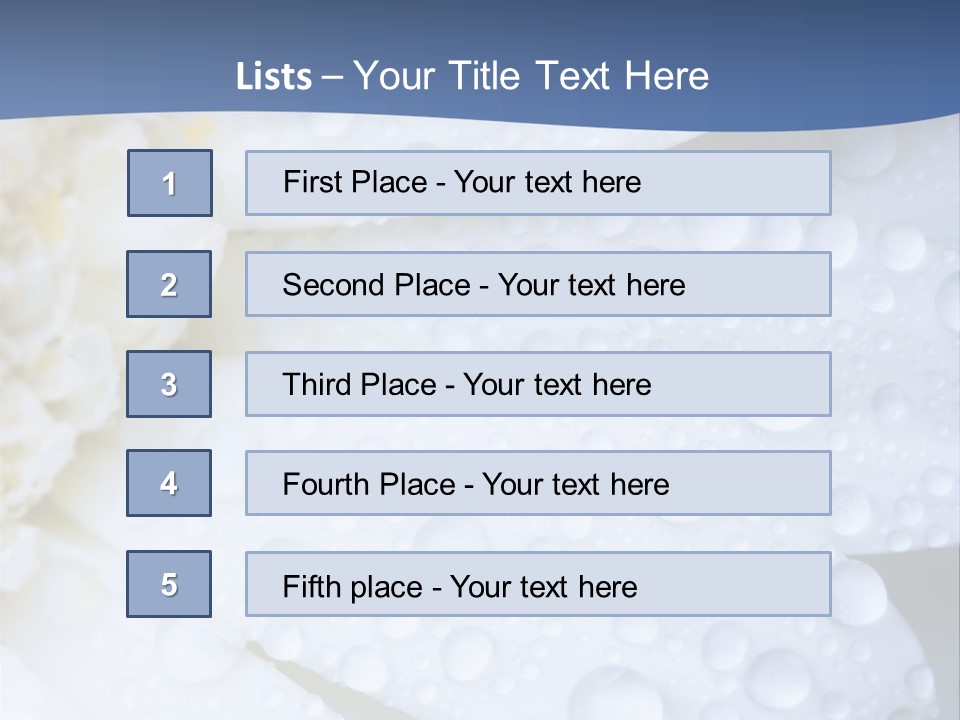The image size is (960, 720).
Task: Click the word 'Third' in list
Action: 316,385
